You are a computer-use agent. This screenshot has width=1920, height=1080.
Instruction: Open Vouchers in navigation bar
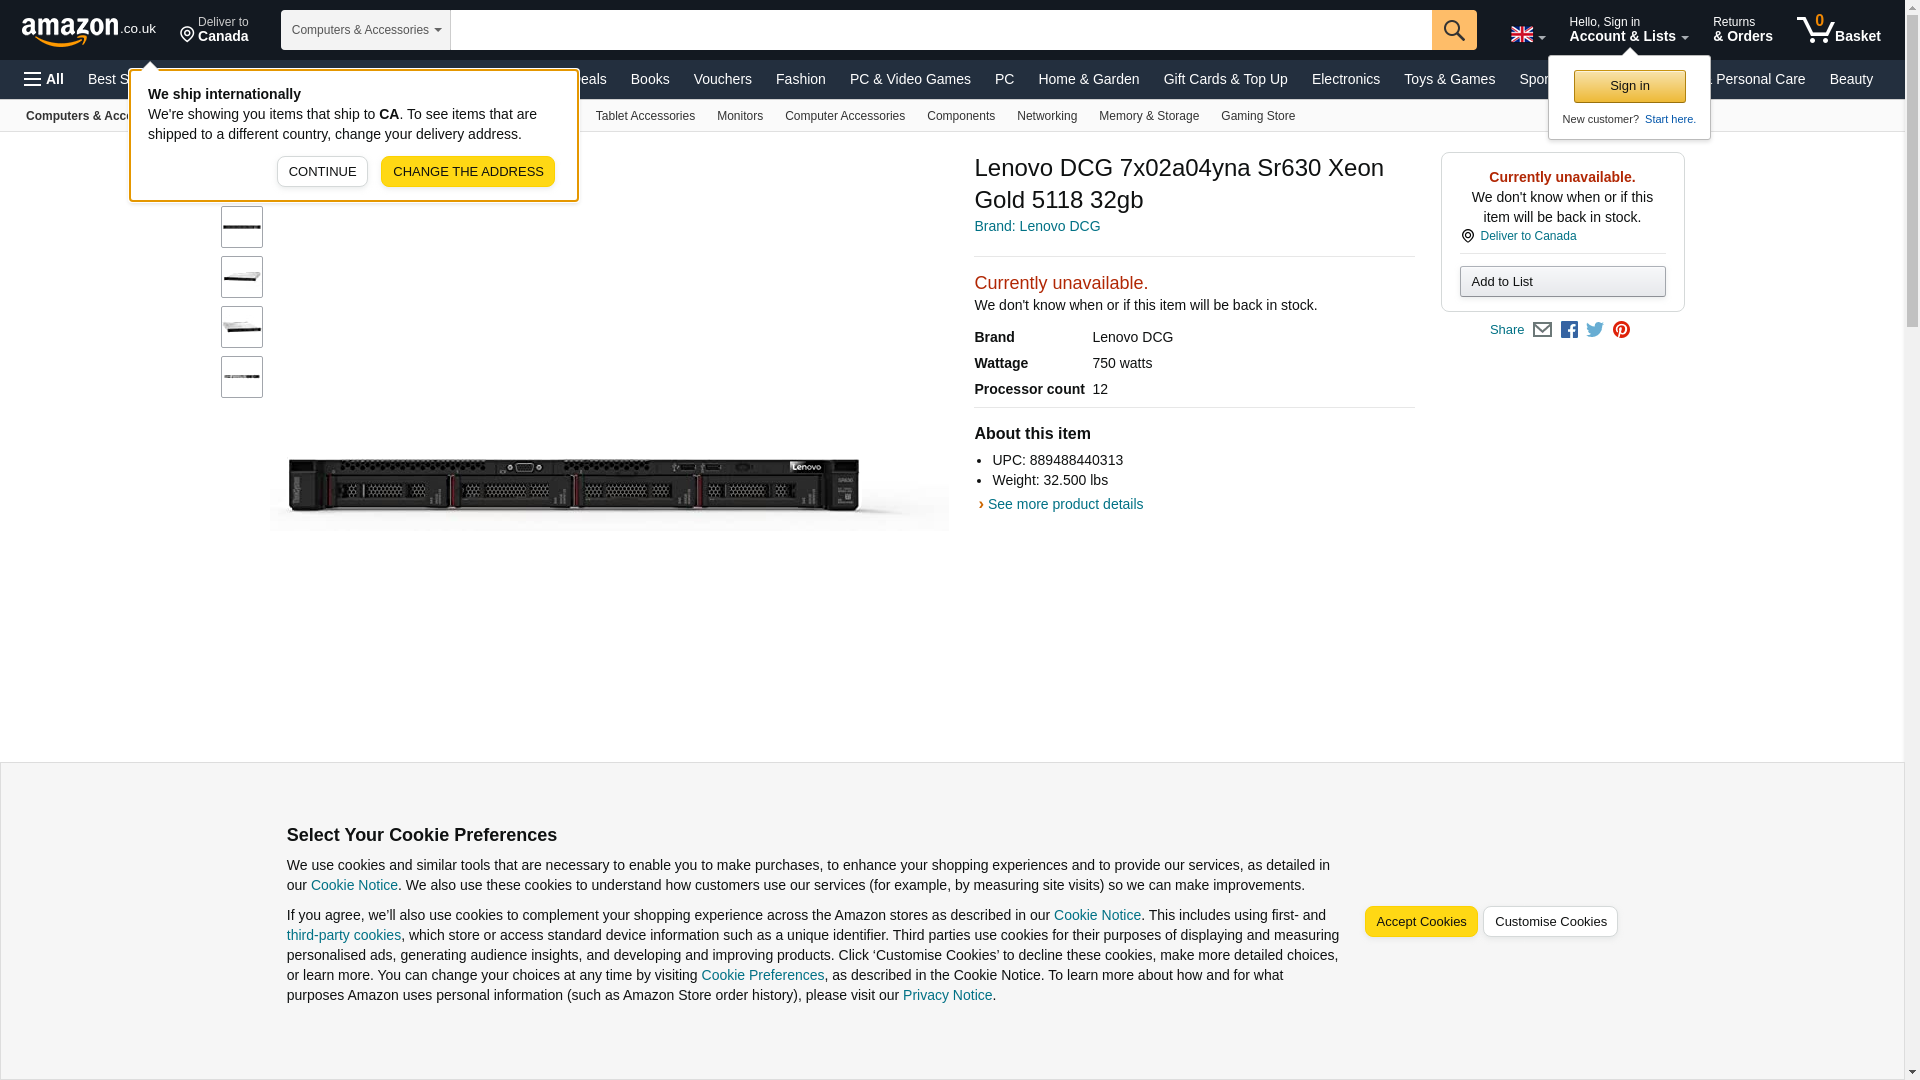(x=722, y=79)
